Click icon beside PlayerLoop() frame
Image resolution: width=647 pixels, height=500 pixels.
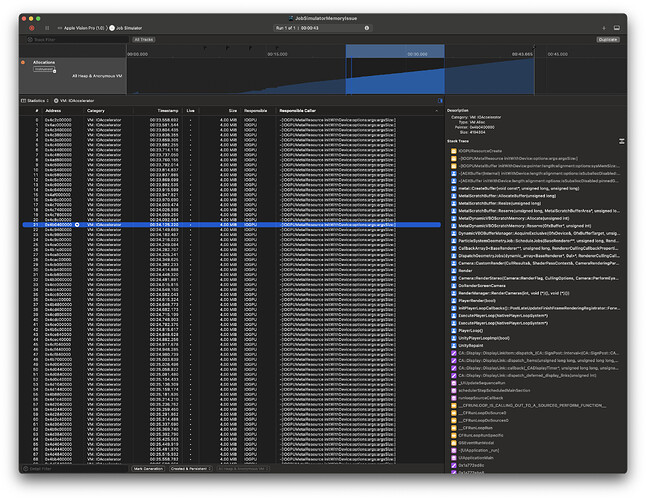(x=453, y=330)
